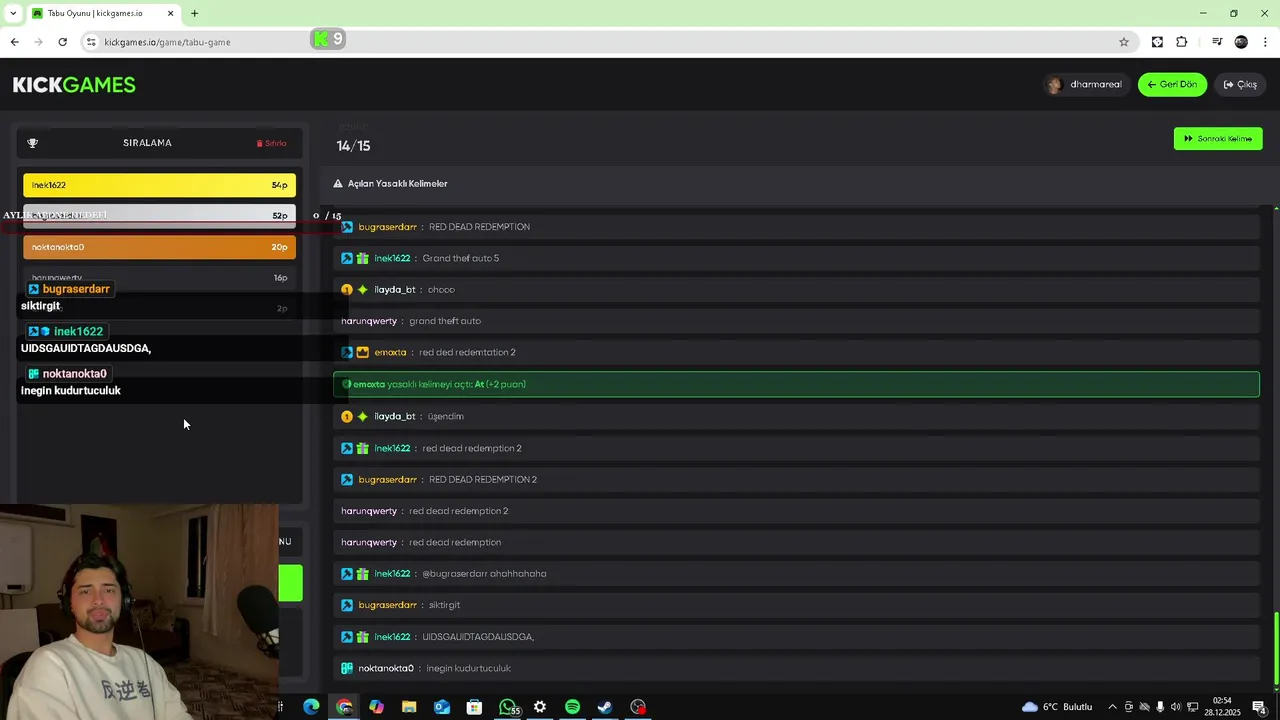
Task: Select the silver second-place ranking row 52p
Action: pos(160,216)
